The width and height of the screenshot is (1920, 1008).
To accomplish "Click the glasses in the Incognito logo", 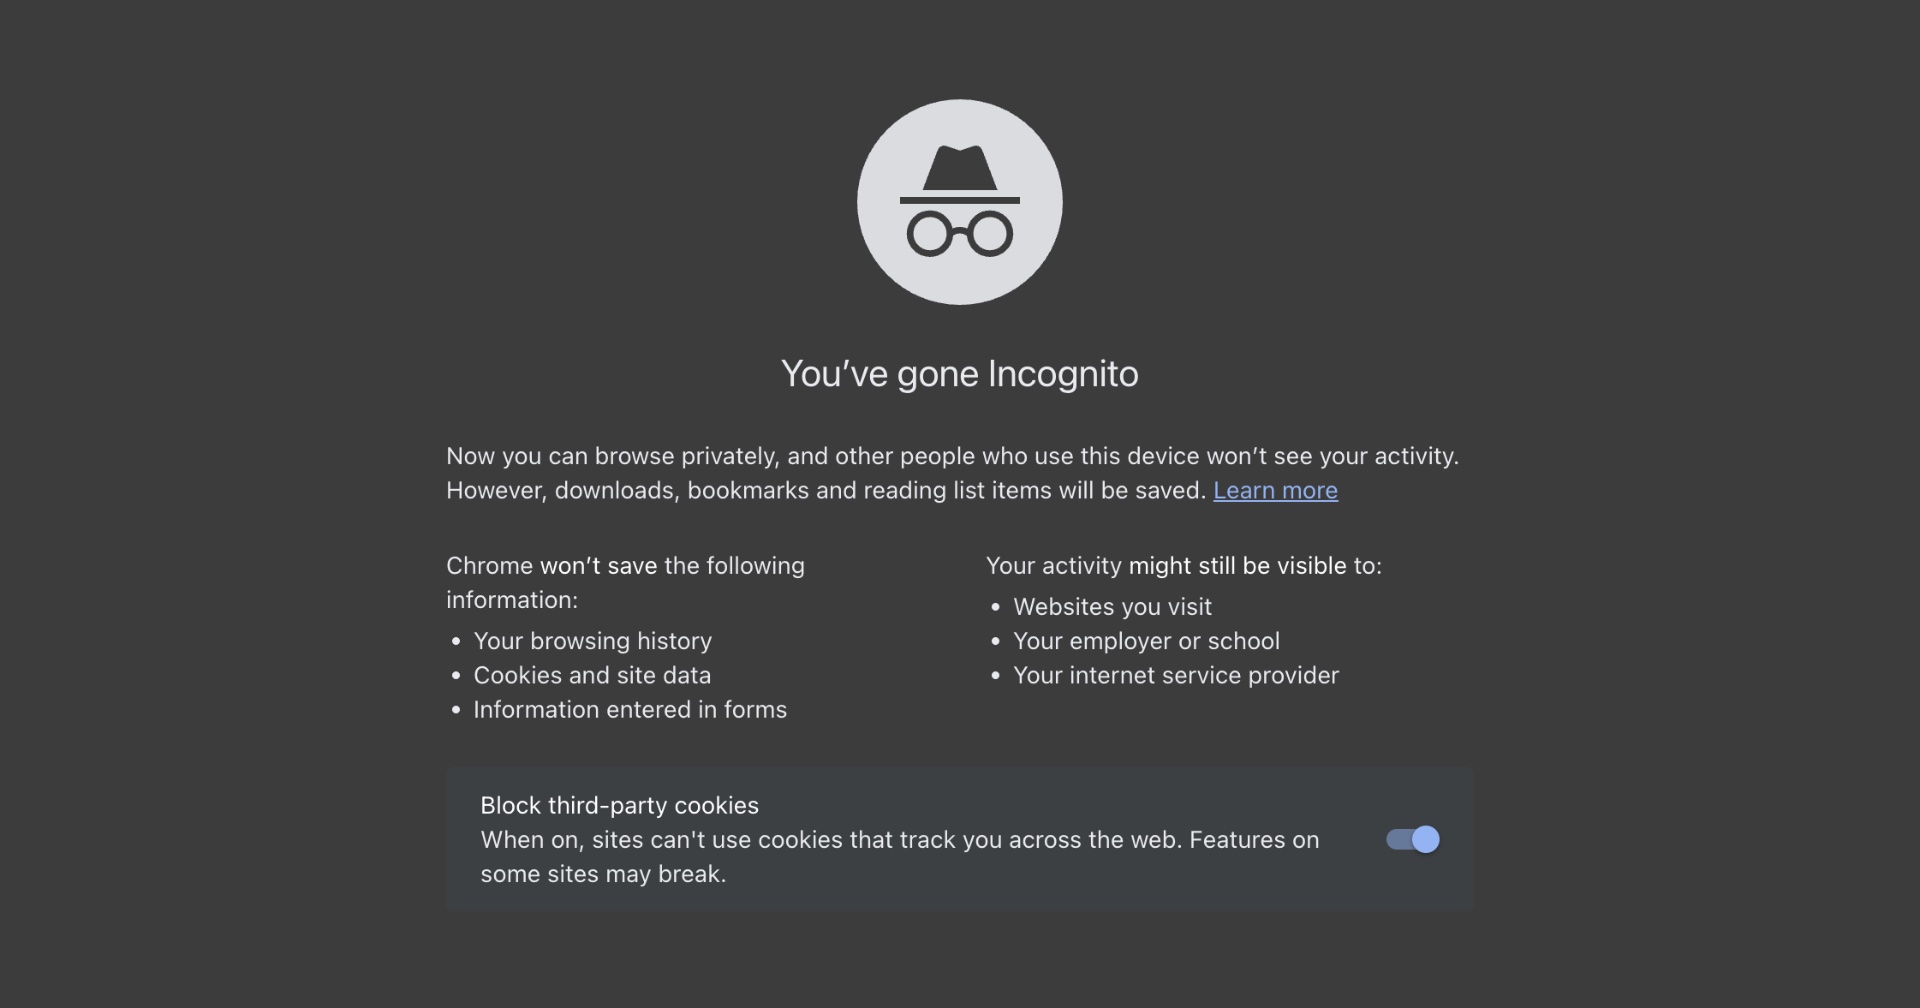I will pyautogui.click(x=959, y=234).
